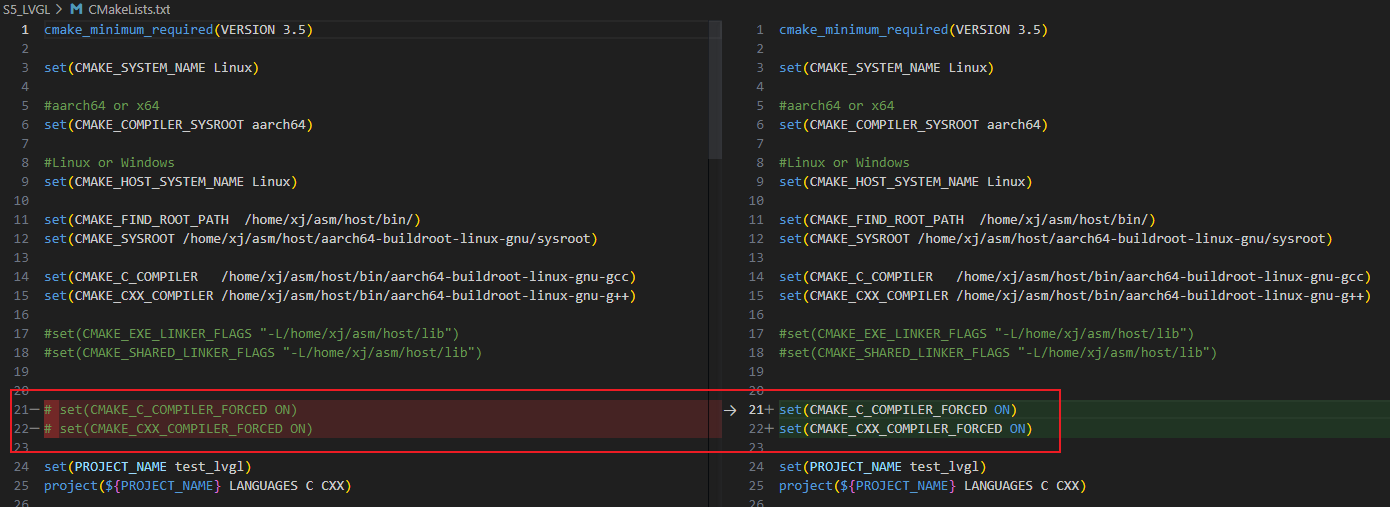Click the removed CMAKE_C_COMPILER_FORCED line in left pane

(x=178, y=410)
